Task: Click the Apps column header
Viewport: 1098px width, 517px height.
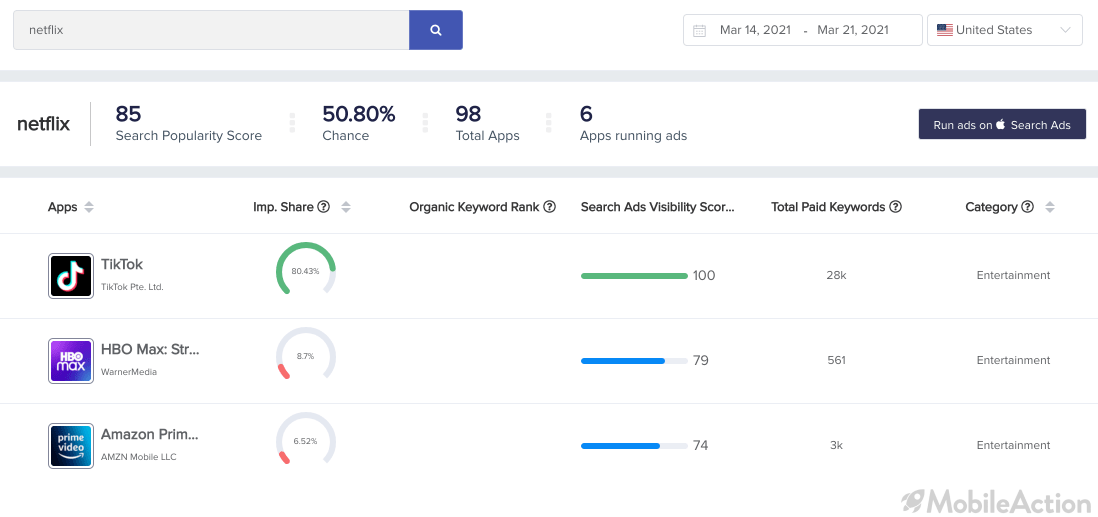Action: point(62,207)
